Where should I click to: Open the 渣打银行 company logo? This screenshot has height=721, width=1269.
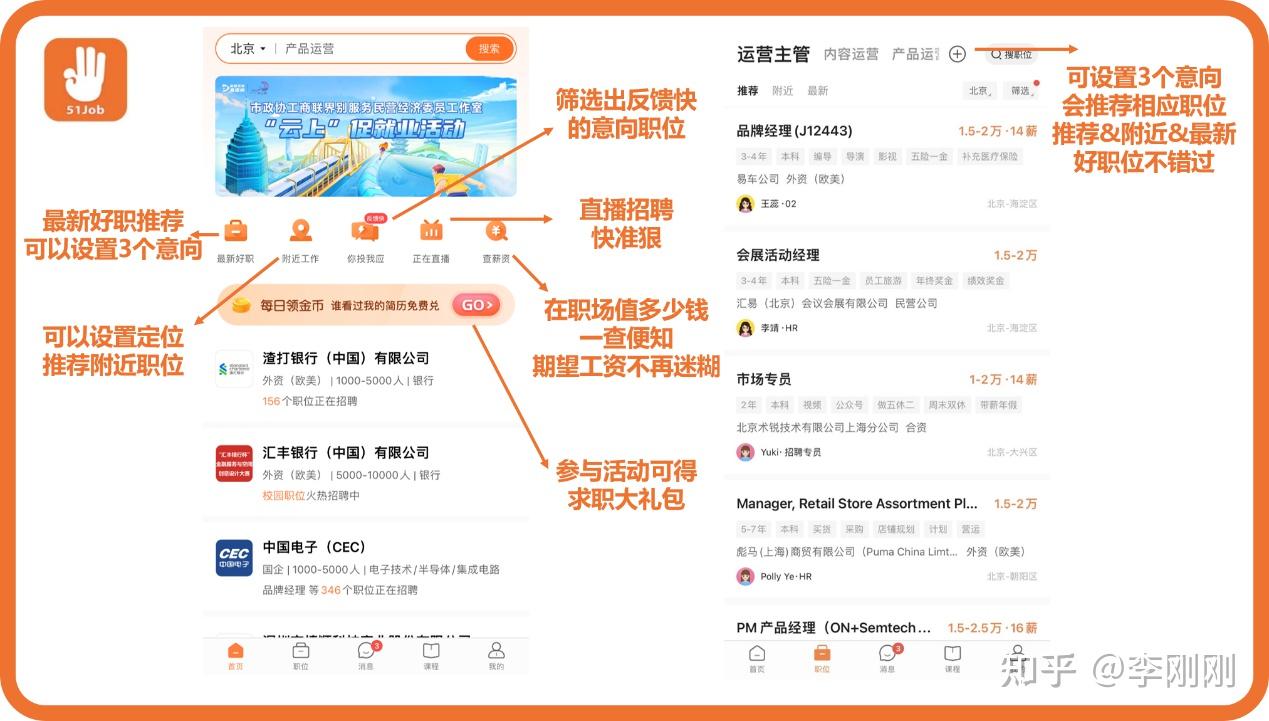(235, 369)
